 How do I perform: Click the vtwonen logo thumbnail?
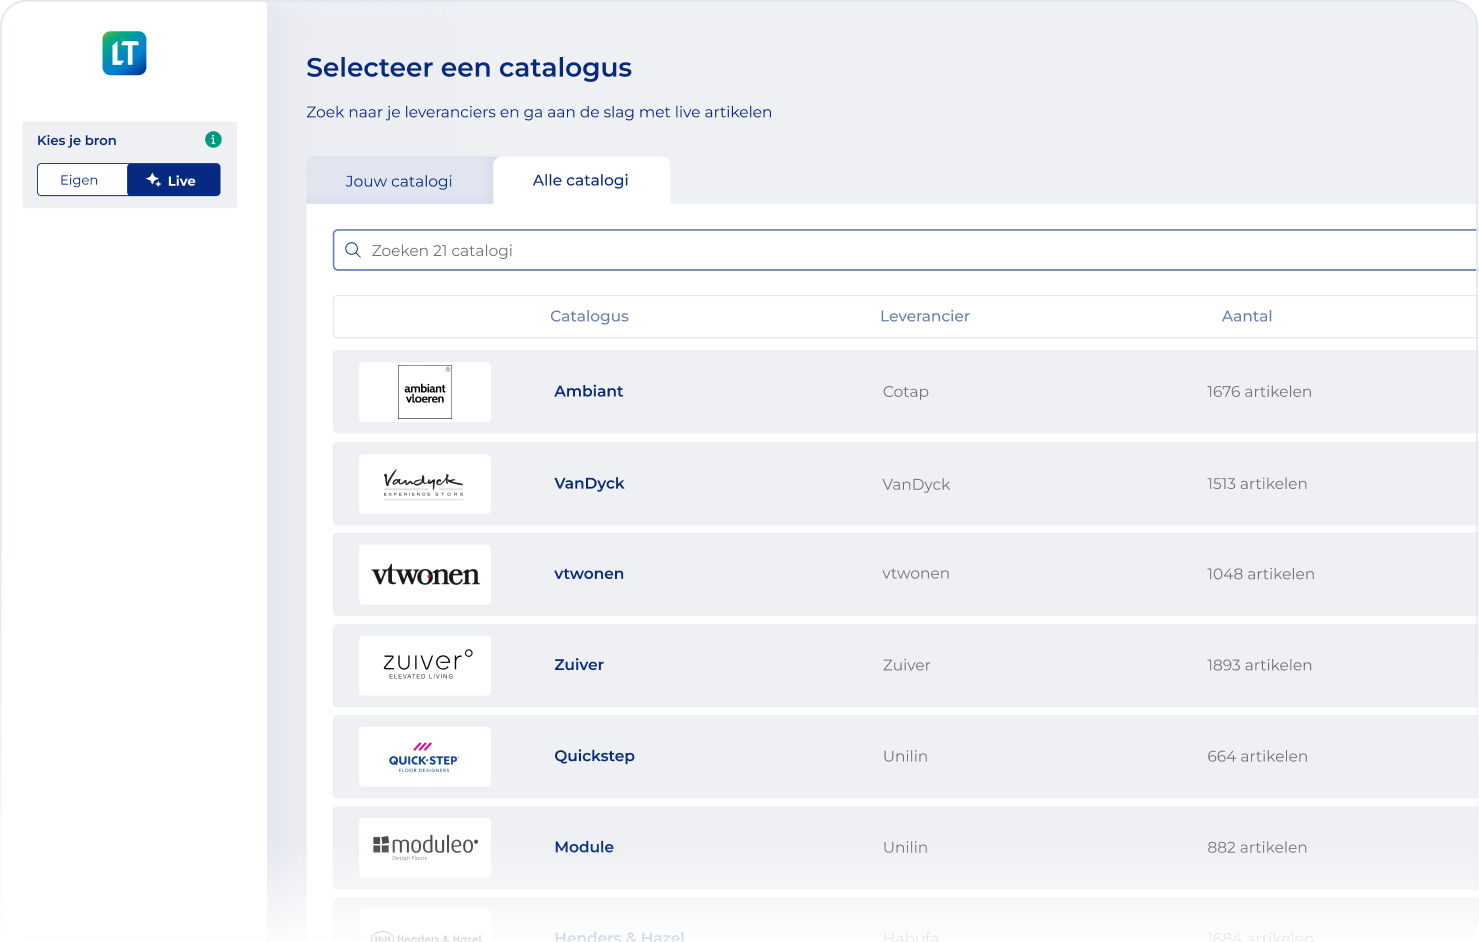point(425,575)
